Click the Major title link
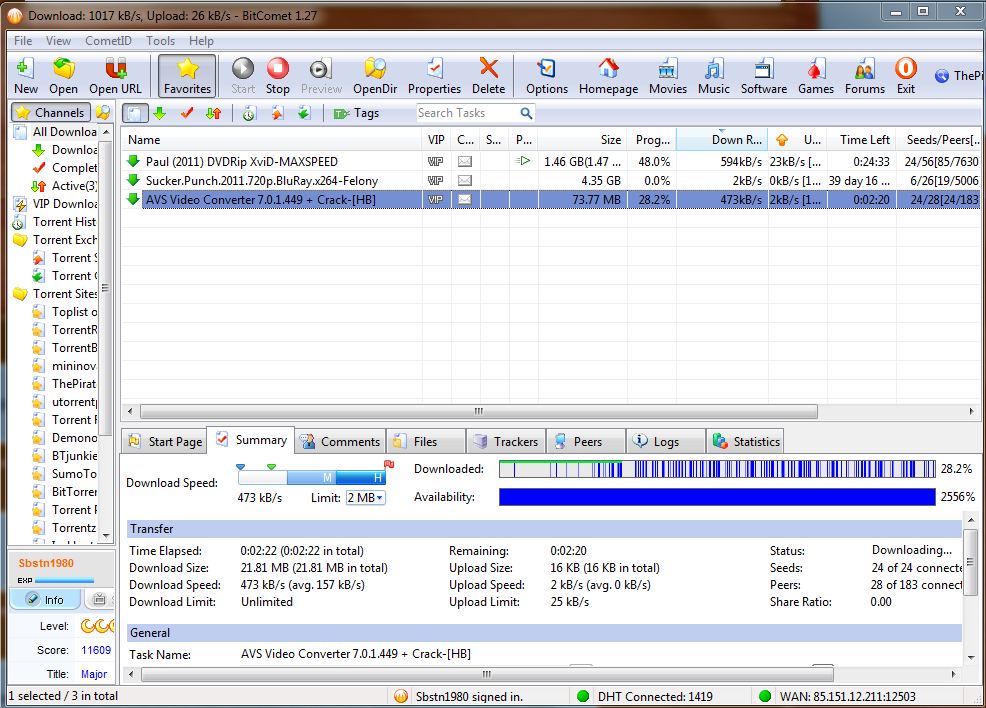Viewport: 986px width, 708px height. [x=94, y=674]
